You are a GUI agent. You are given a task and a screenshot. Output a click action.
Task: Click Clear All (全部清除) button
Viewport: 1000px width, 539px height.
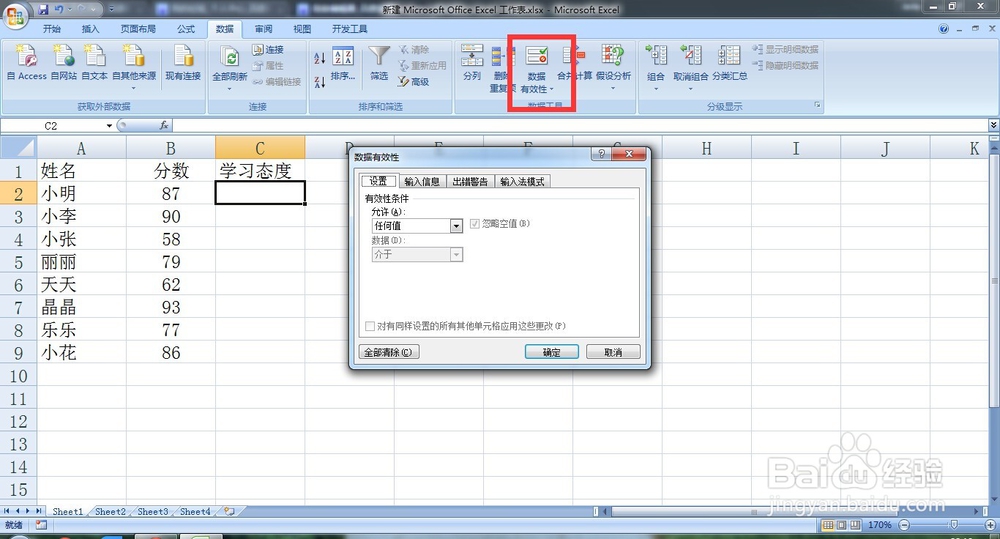(x=388, y=352)
